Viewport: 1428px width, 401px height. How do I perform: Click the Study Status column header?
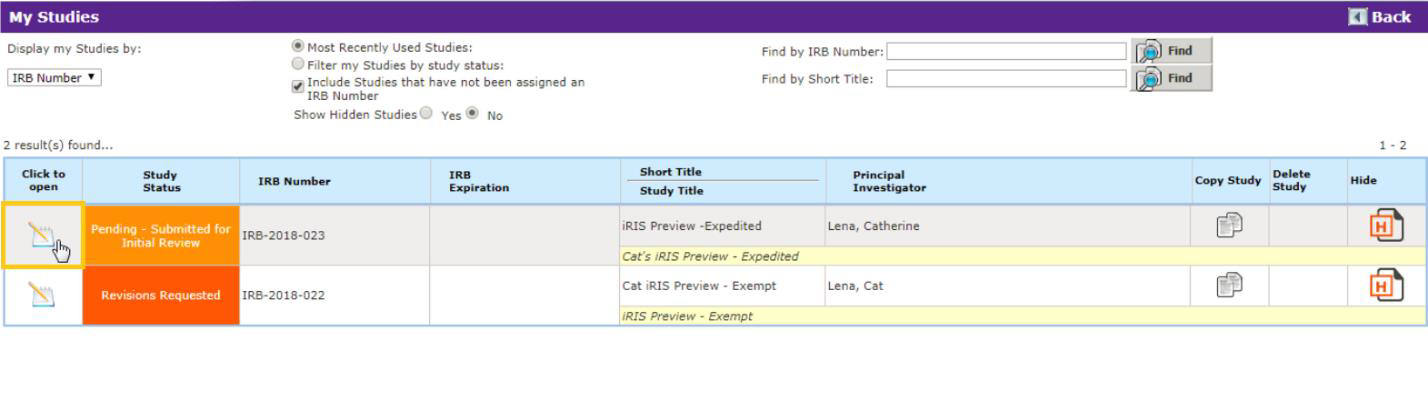coord(161,181)
